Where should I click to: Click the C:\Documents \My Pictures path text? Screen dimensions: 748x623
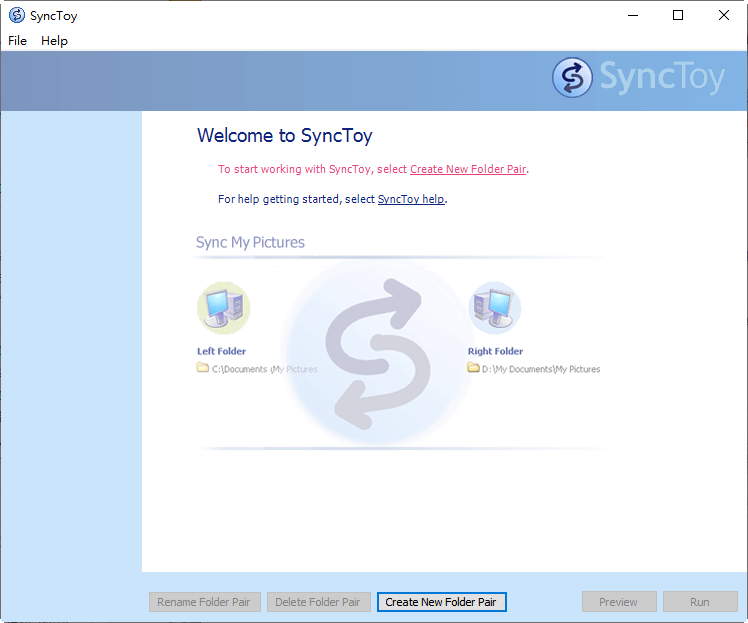coord(265,369)
